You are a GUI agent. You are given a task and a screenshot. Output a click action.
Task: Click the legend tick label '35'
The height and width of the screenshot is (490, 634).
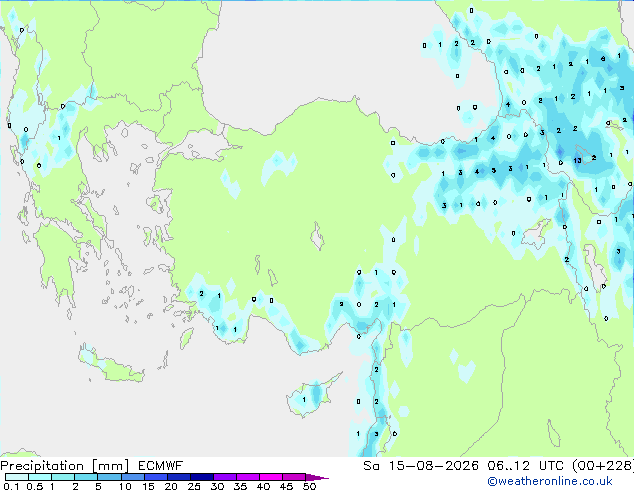[x=241, y=486]
